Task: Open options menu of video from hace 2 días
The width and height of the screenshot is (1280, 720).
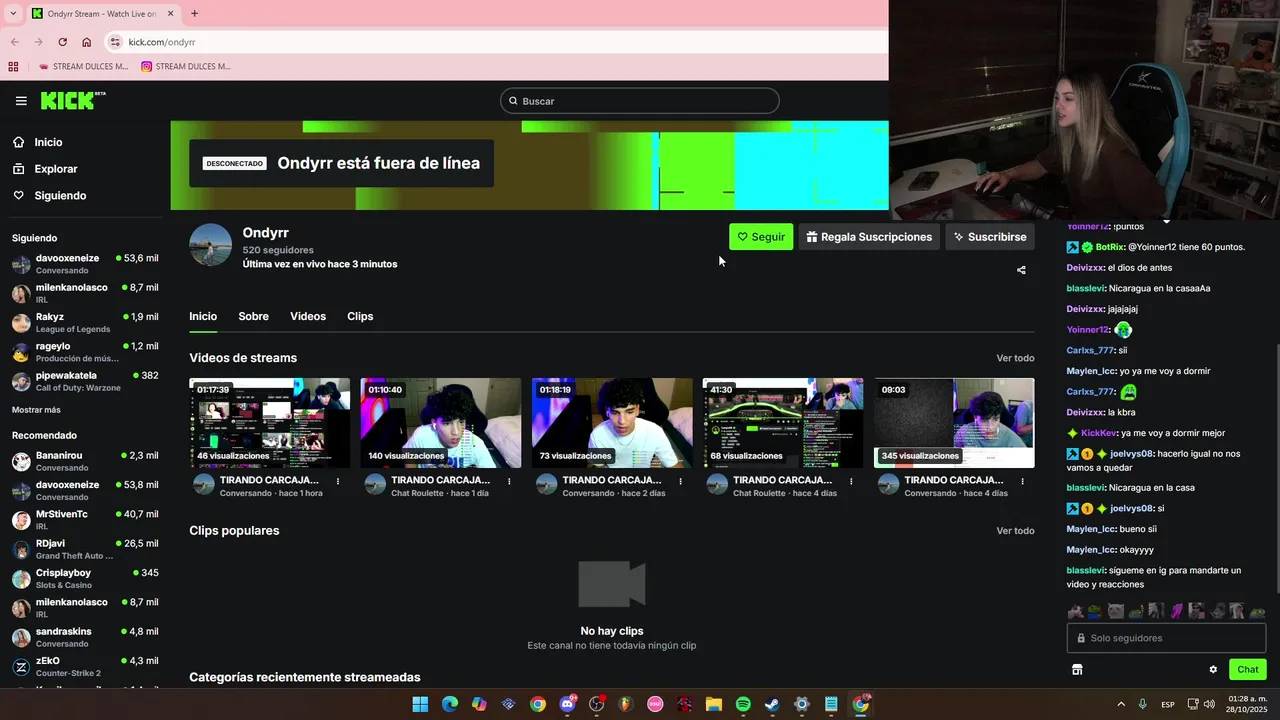Action: pos(680,481)
